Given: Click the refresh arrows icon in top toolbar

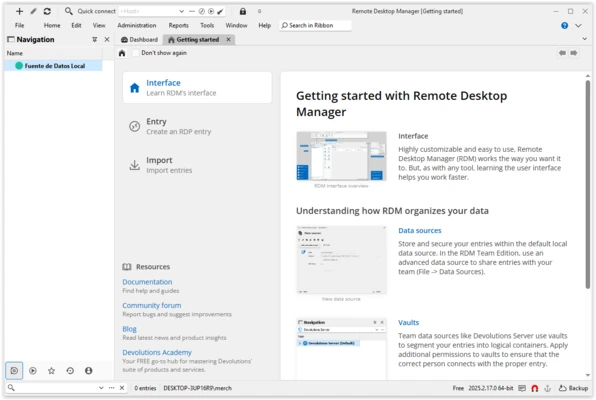Looking at the screenshot, I should click(47, 11).
